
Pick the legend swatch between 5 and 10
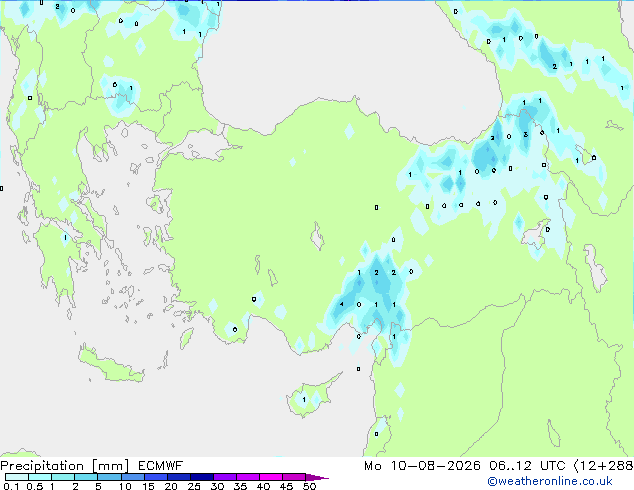[109, 477]
